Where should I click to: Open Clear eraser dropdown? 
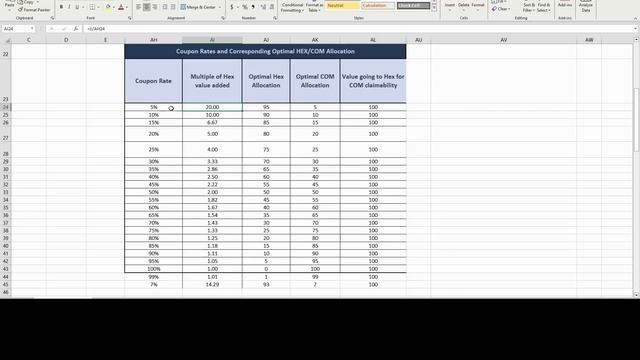click(500, 9)
